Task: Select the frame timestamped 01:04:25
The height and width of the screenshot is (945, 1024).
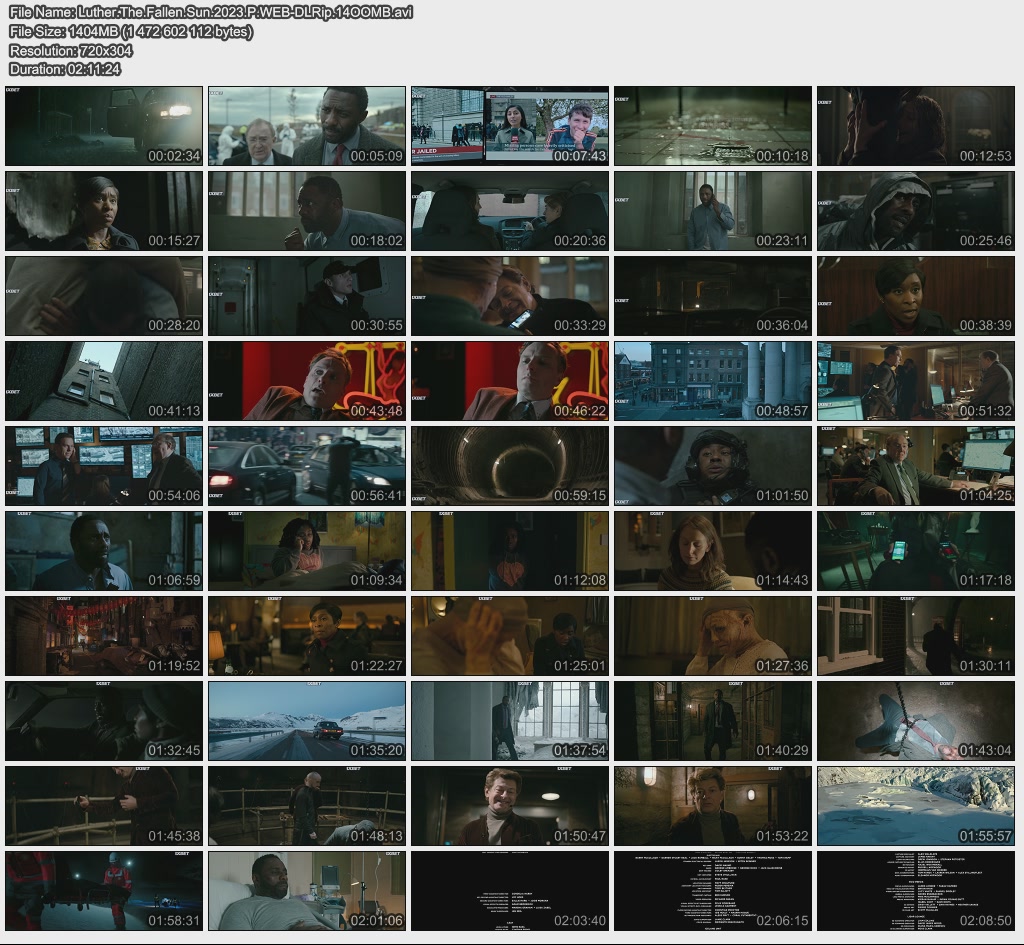Action: pyautogui.click(x=916, y=466)
